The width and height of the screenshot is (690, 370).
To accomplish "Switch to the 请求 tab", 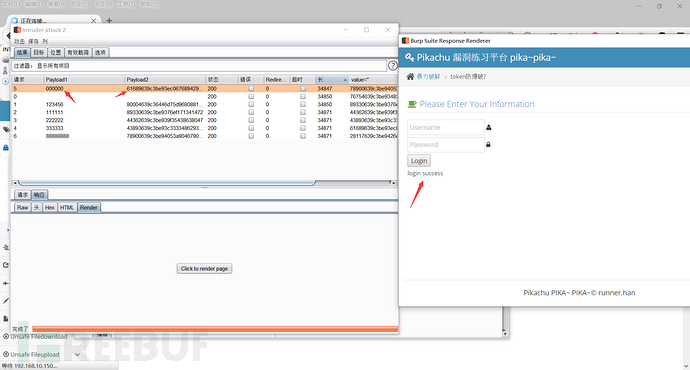I will pyautogui.click(x=22, y=195).
